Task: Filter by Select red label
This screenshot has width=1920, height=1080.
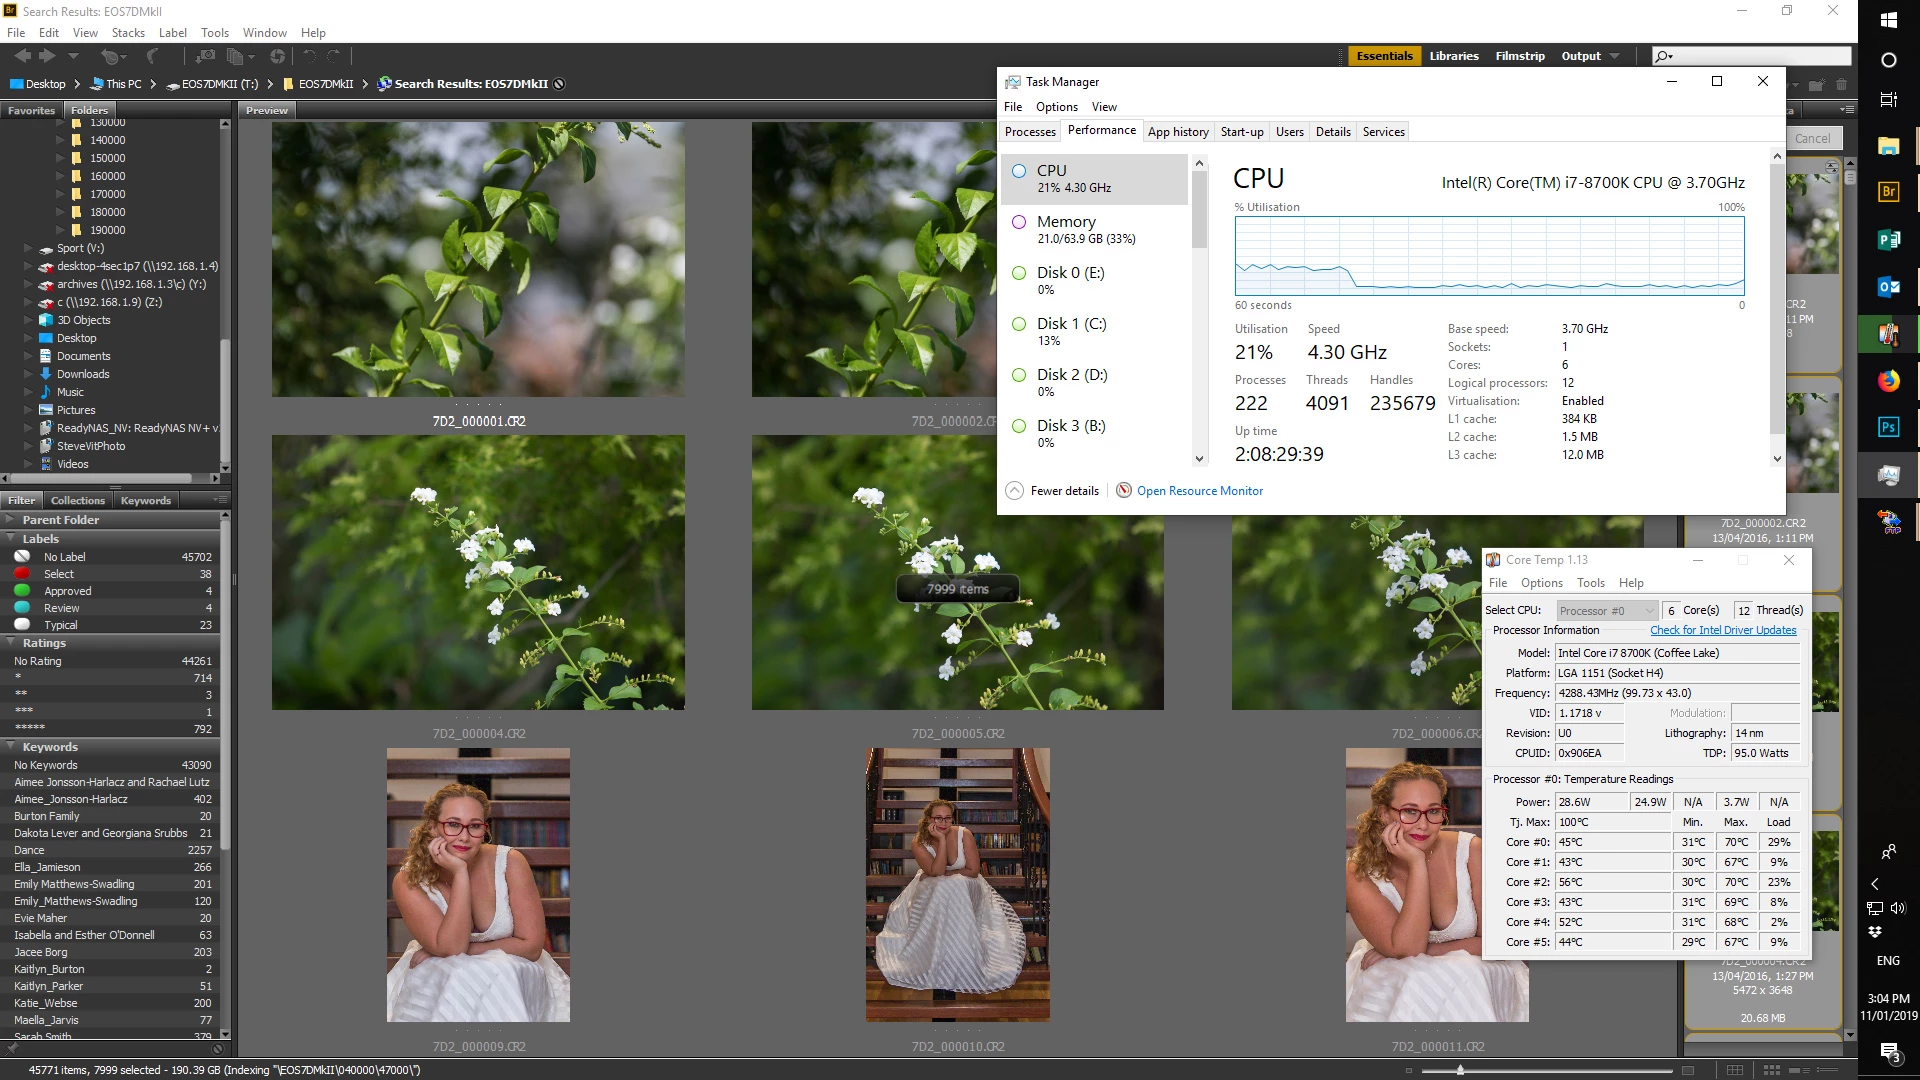Action: 58,574
